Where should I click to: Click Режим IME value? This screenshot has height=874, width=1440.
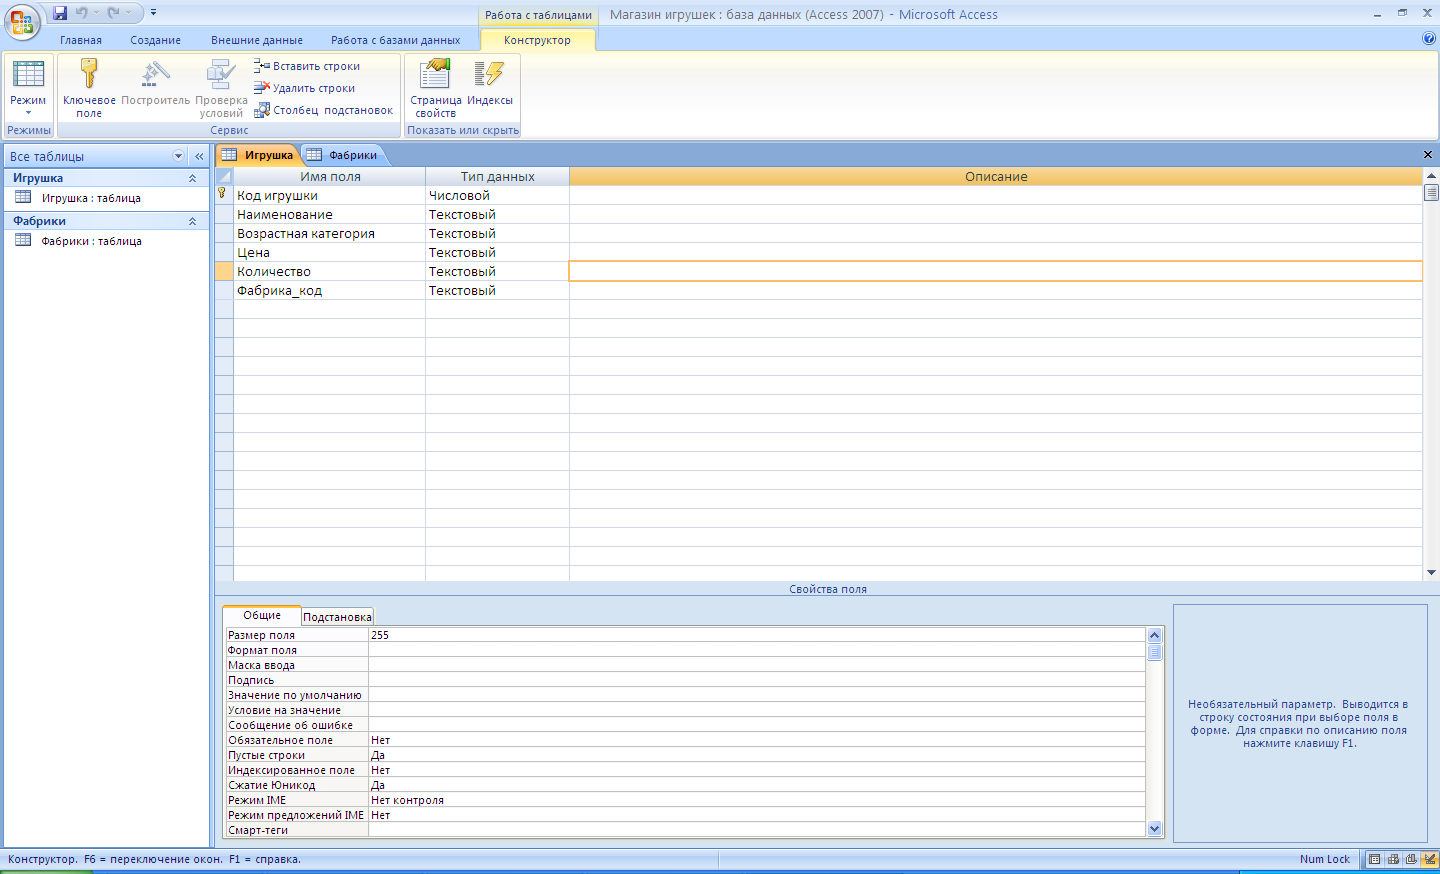coord(756,800)
